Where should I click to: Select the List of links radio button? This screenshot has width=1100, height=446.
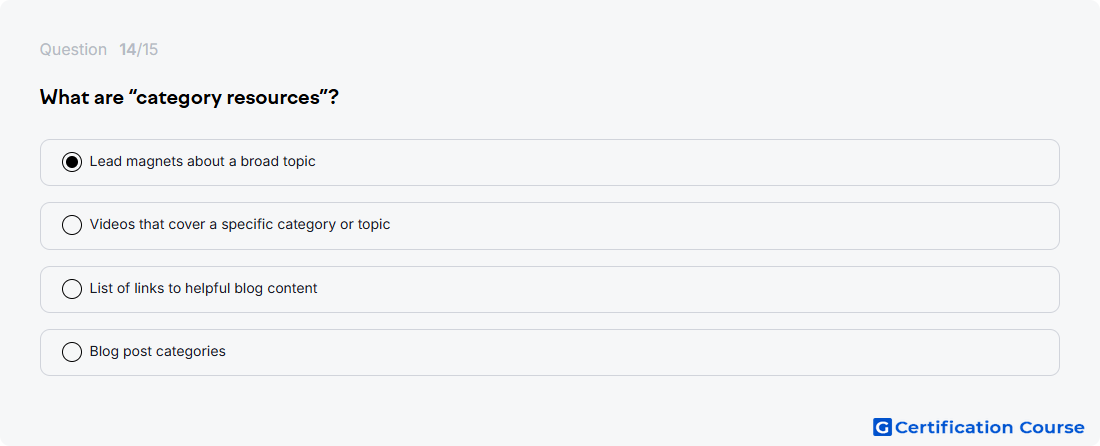(x=72, y=289)
